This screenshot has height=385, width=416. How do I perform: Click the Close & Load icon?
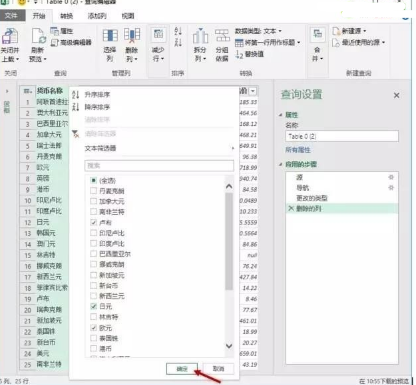pos(10,36)
